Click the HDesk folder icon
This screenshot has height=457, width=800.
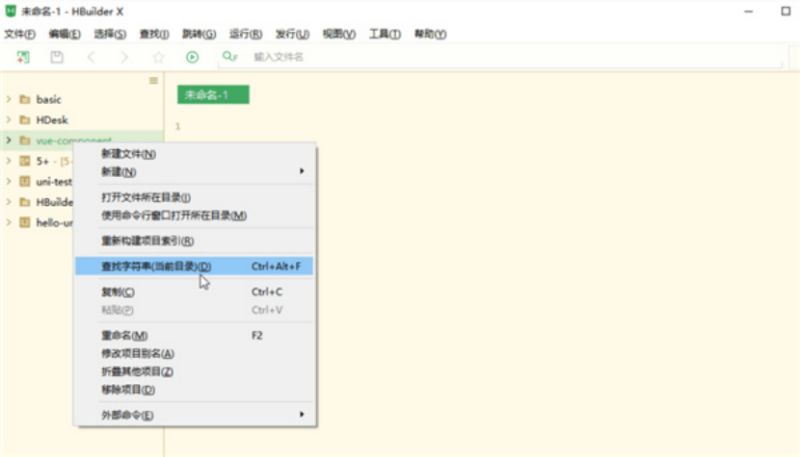(24, 120)
